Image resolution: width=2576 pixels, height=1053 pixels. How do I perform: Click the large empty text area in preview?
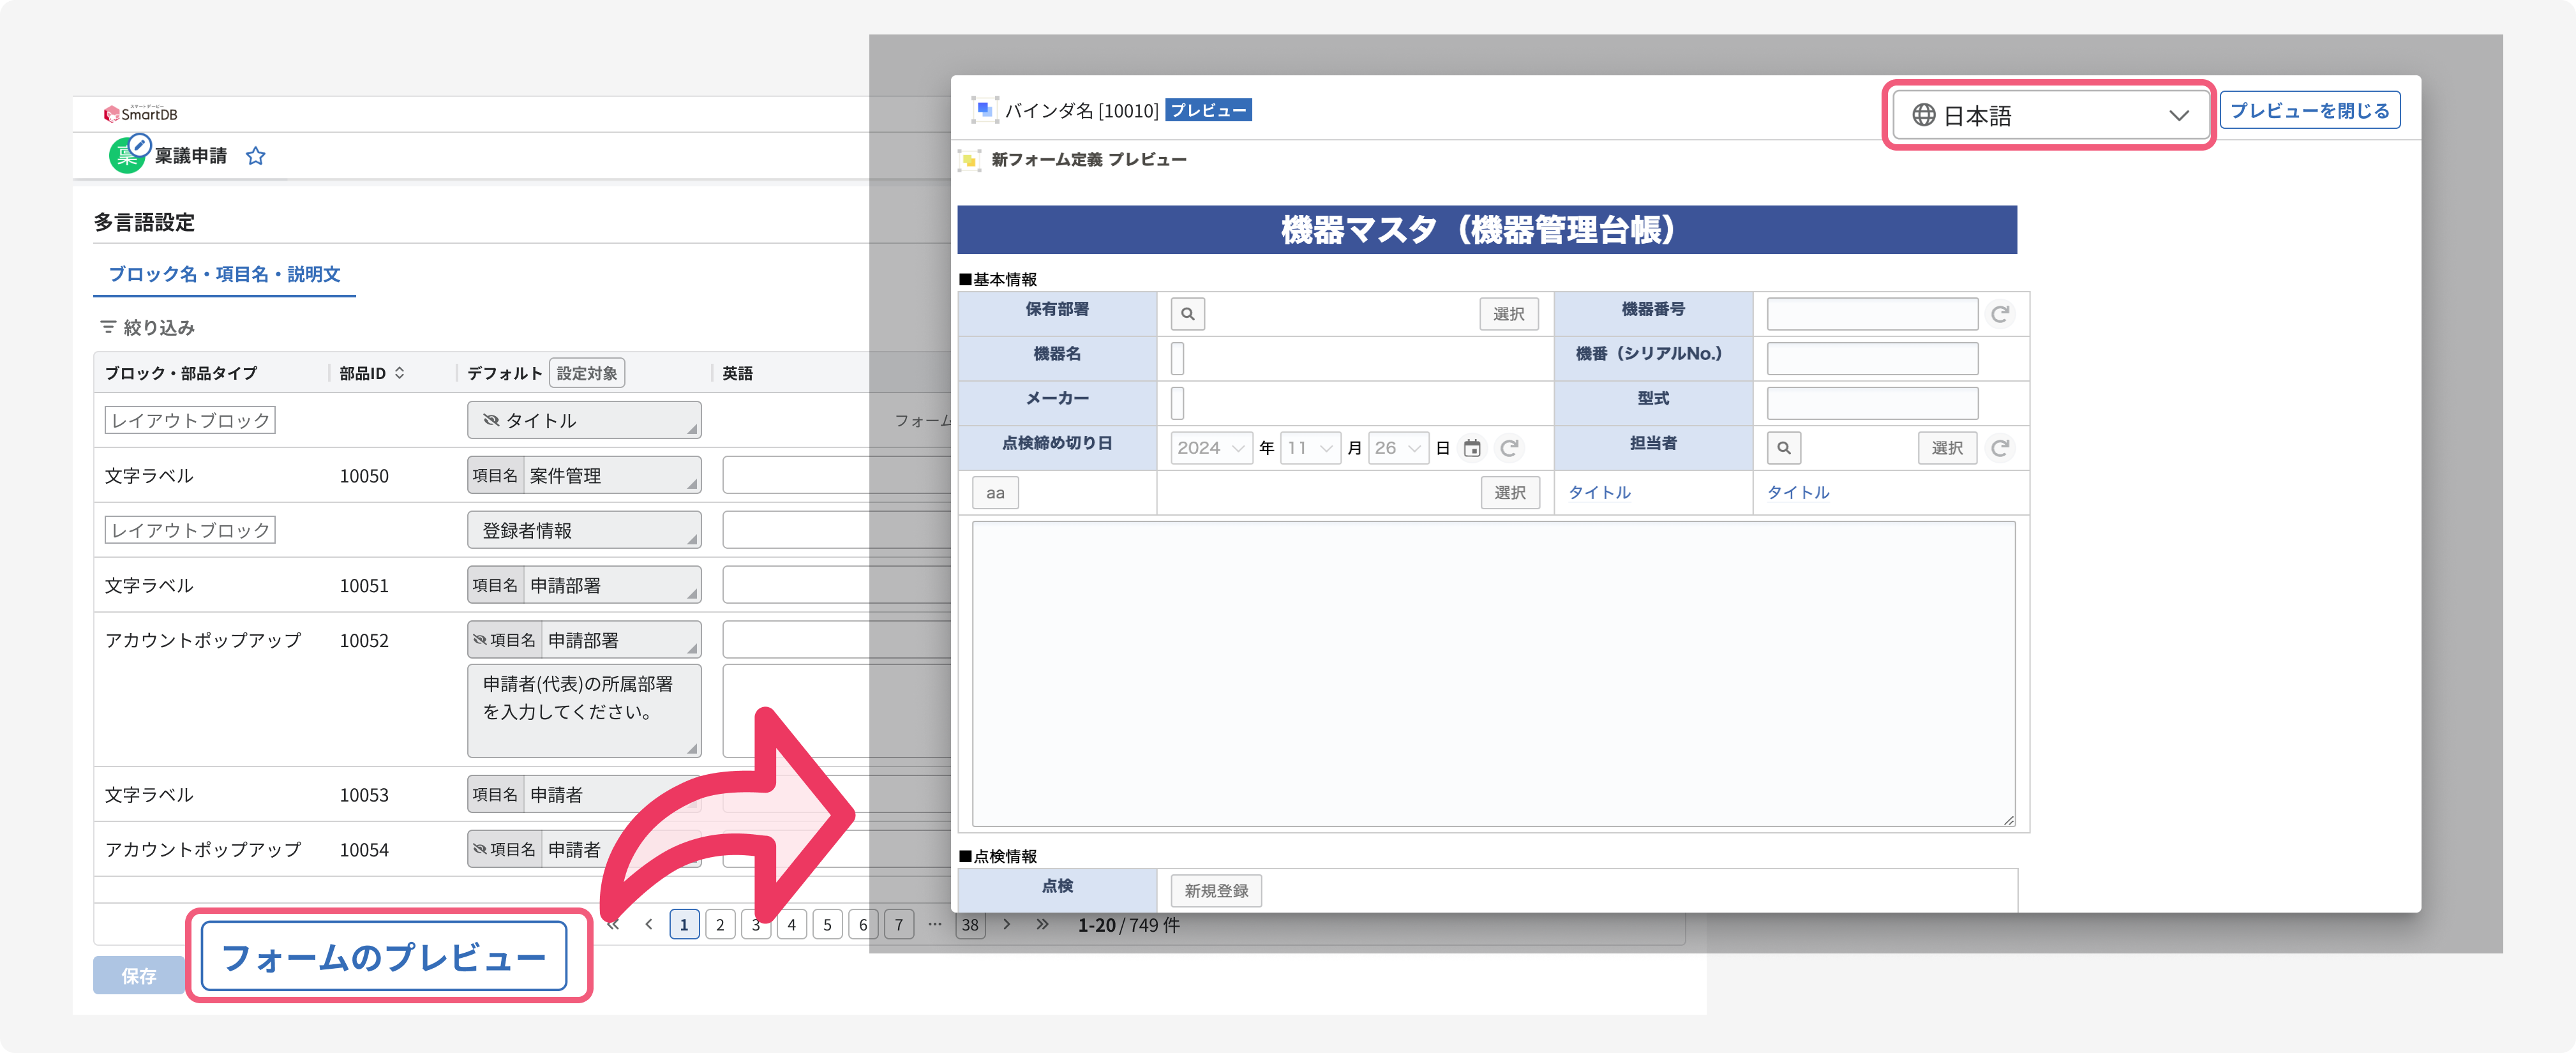(1493, 674)
